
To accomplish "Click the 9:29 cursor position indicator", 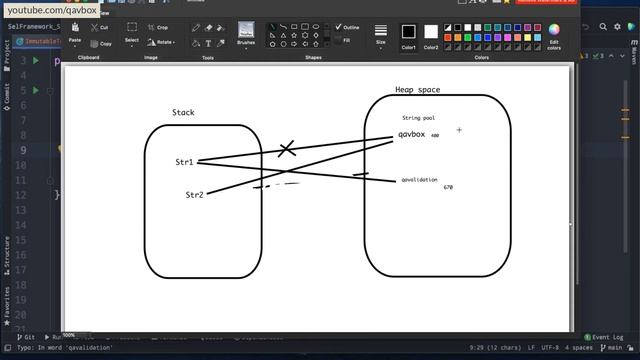I will pos(495,348).
